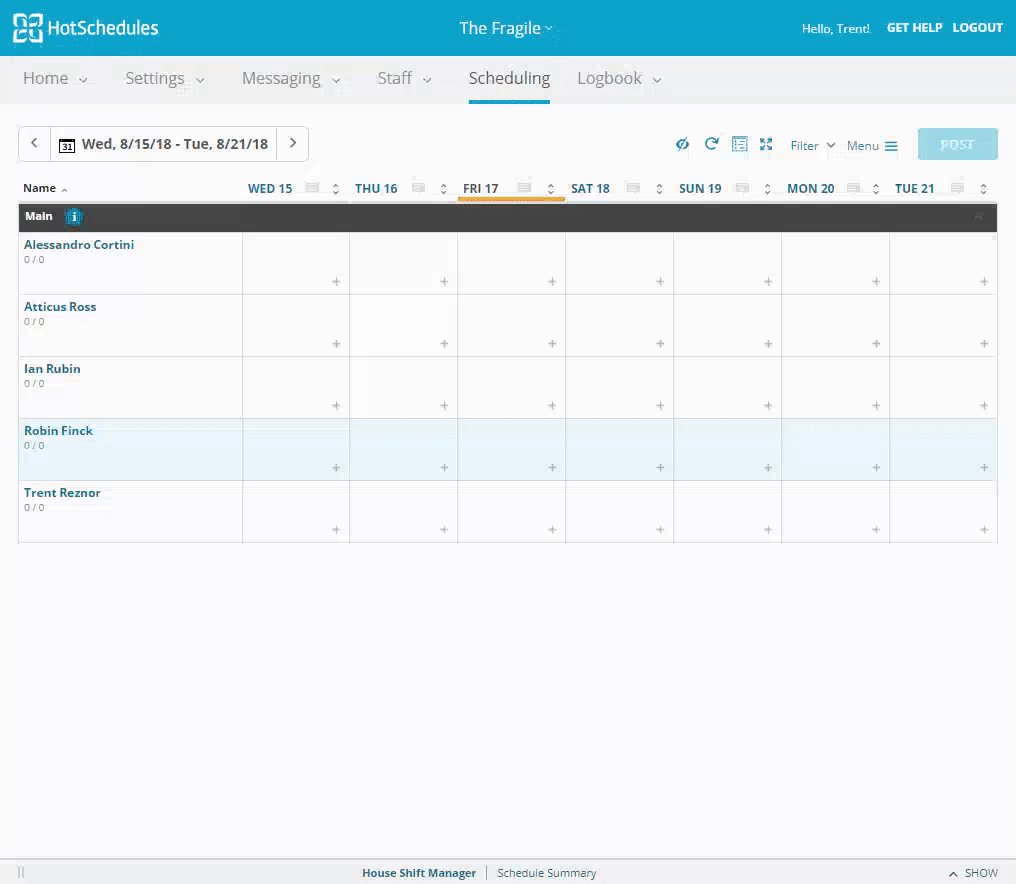Add shift for Trent Reznor on SUN 19
The height and width of the screenshot is (884, 1016).
point(768,529)
